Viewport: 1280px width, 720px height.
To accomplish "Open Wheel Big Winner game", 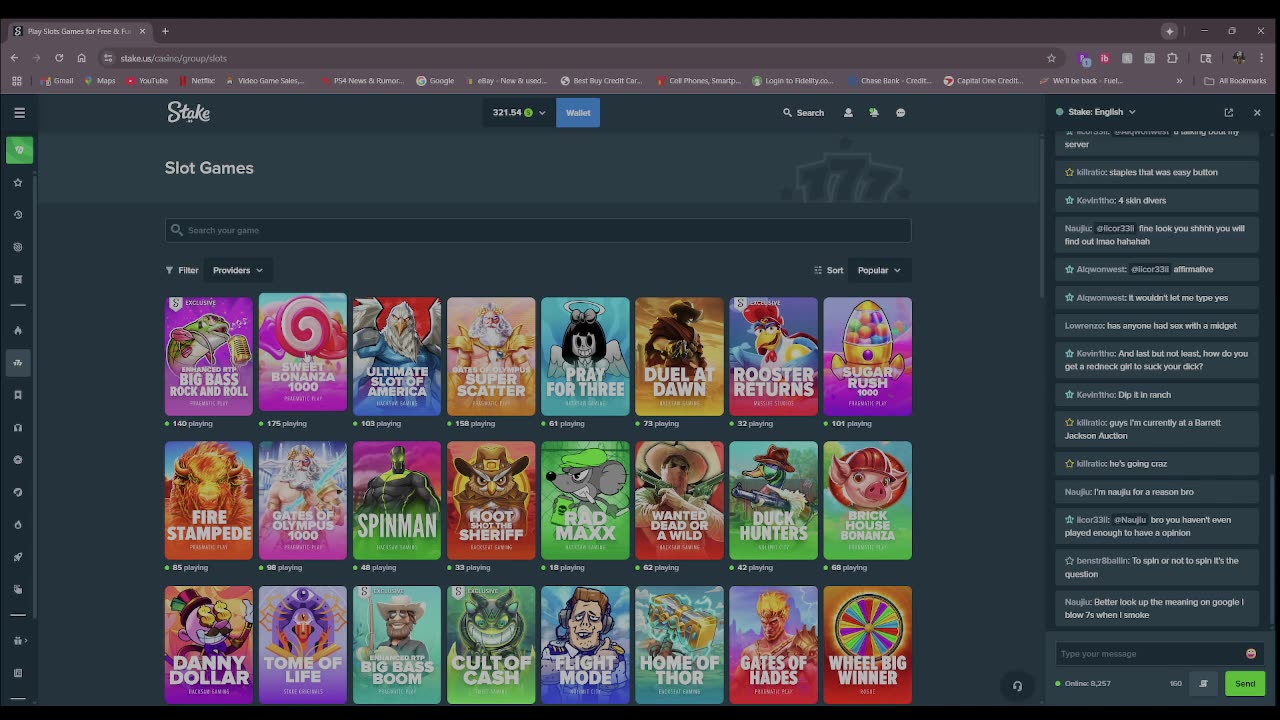I will coord(867,645).
